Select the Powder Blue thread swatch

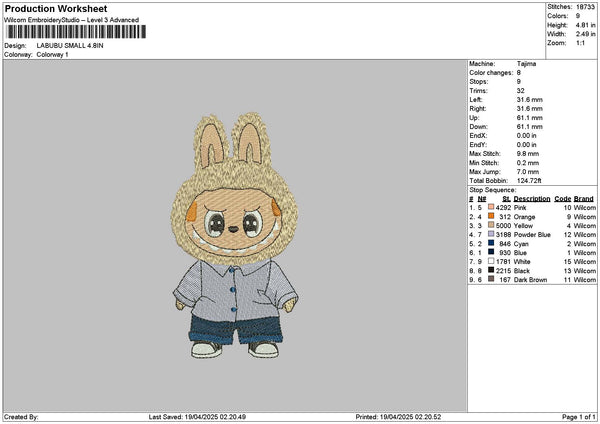491,234
